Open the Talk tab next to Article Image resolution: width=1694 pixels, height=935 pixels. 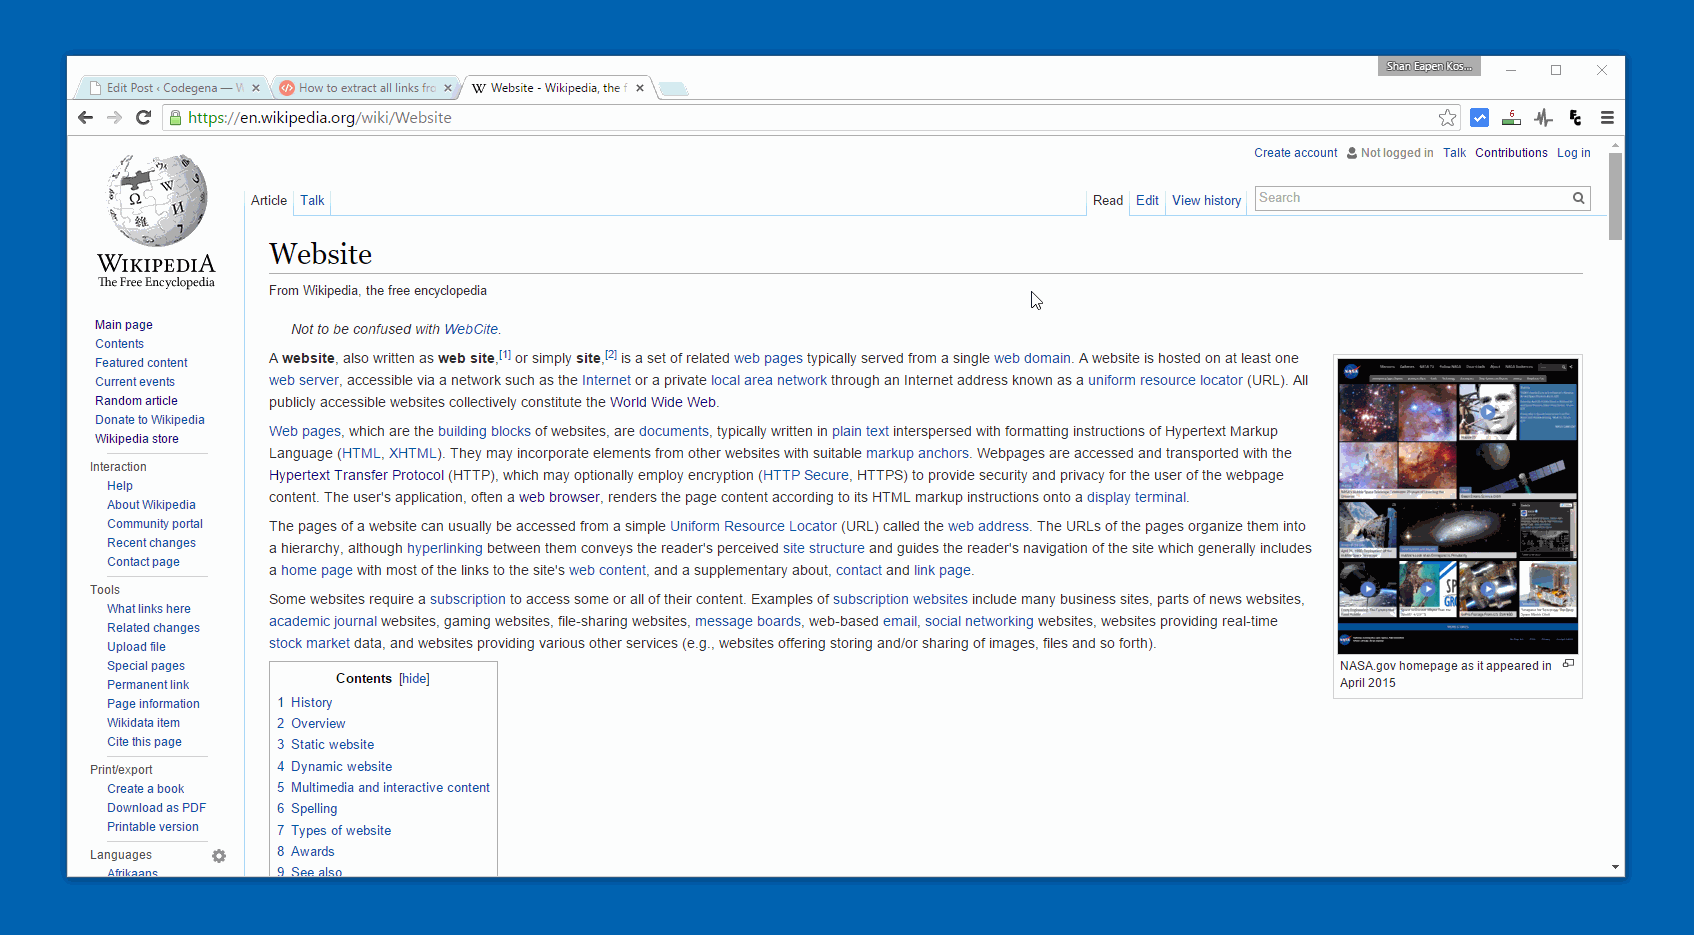pyautogui.click(x=312, y=201)
